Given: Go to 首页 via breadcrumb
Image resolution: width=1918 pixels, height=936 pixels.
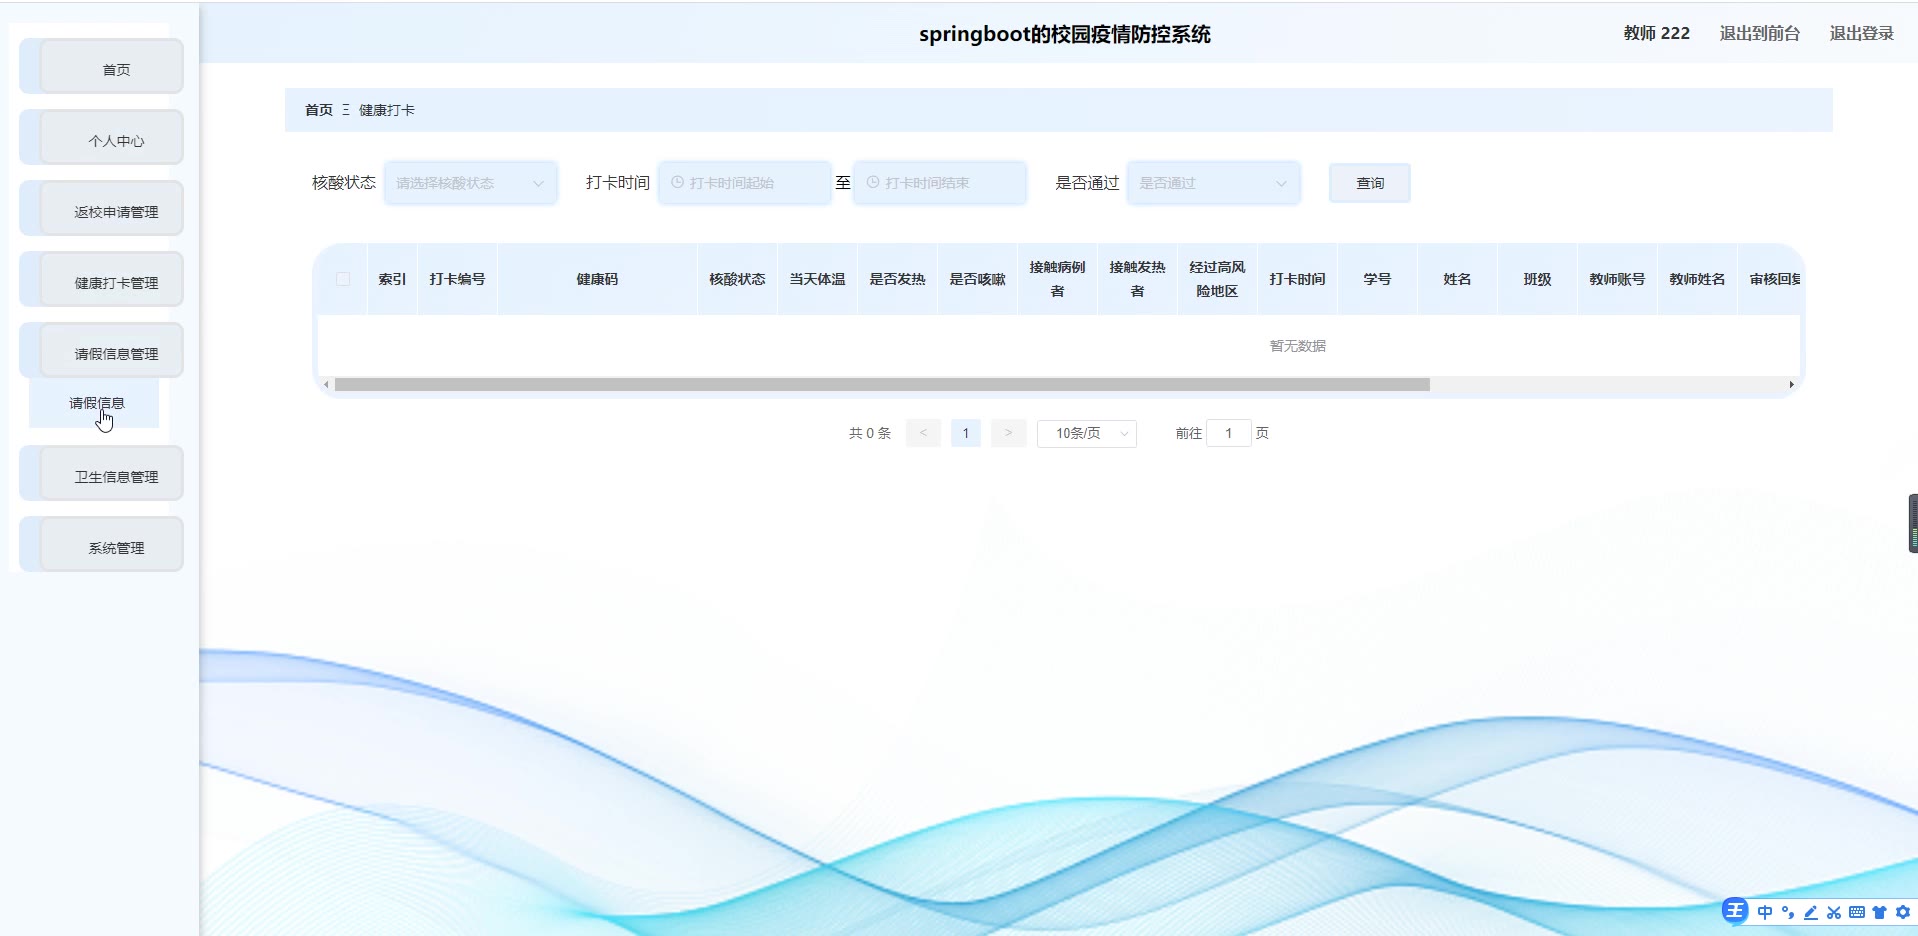Looking at the screenshot, I should 319,110.
